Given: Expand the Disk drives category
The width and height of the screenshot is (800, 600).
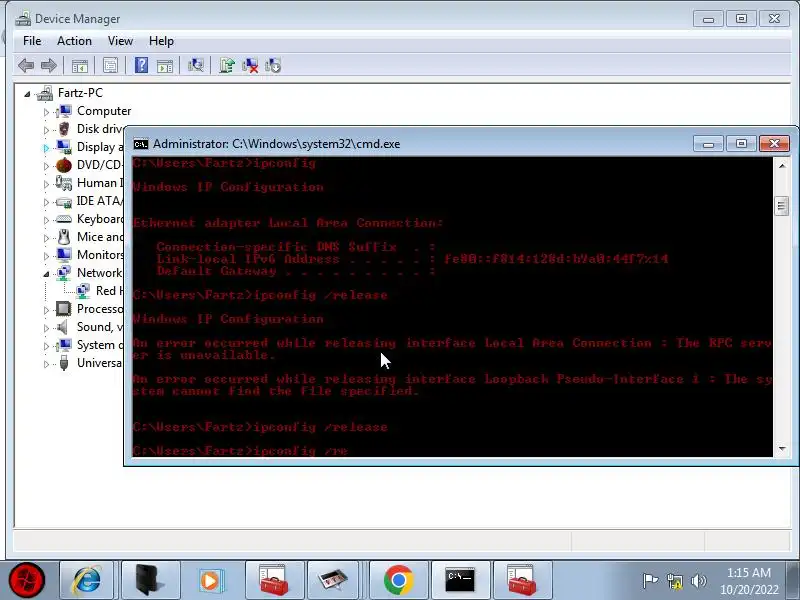Looking at the screenshot, I should click(46, 130).
